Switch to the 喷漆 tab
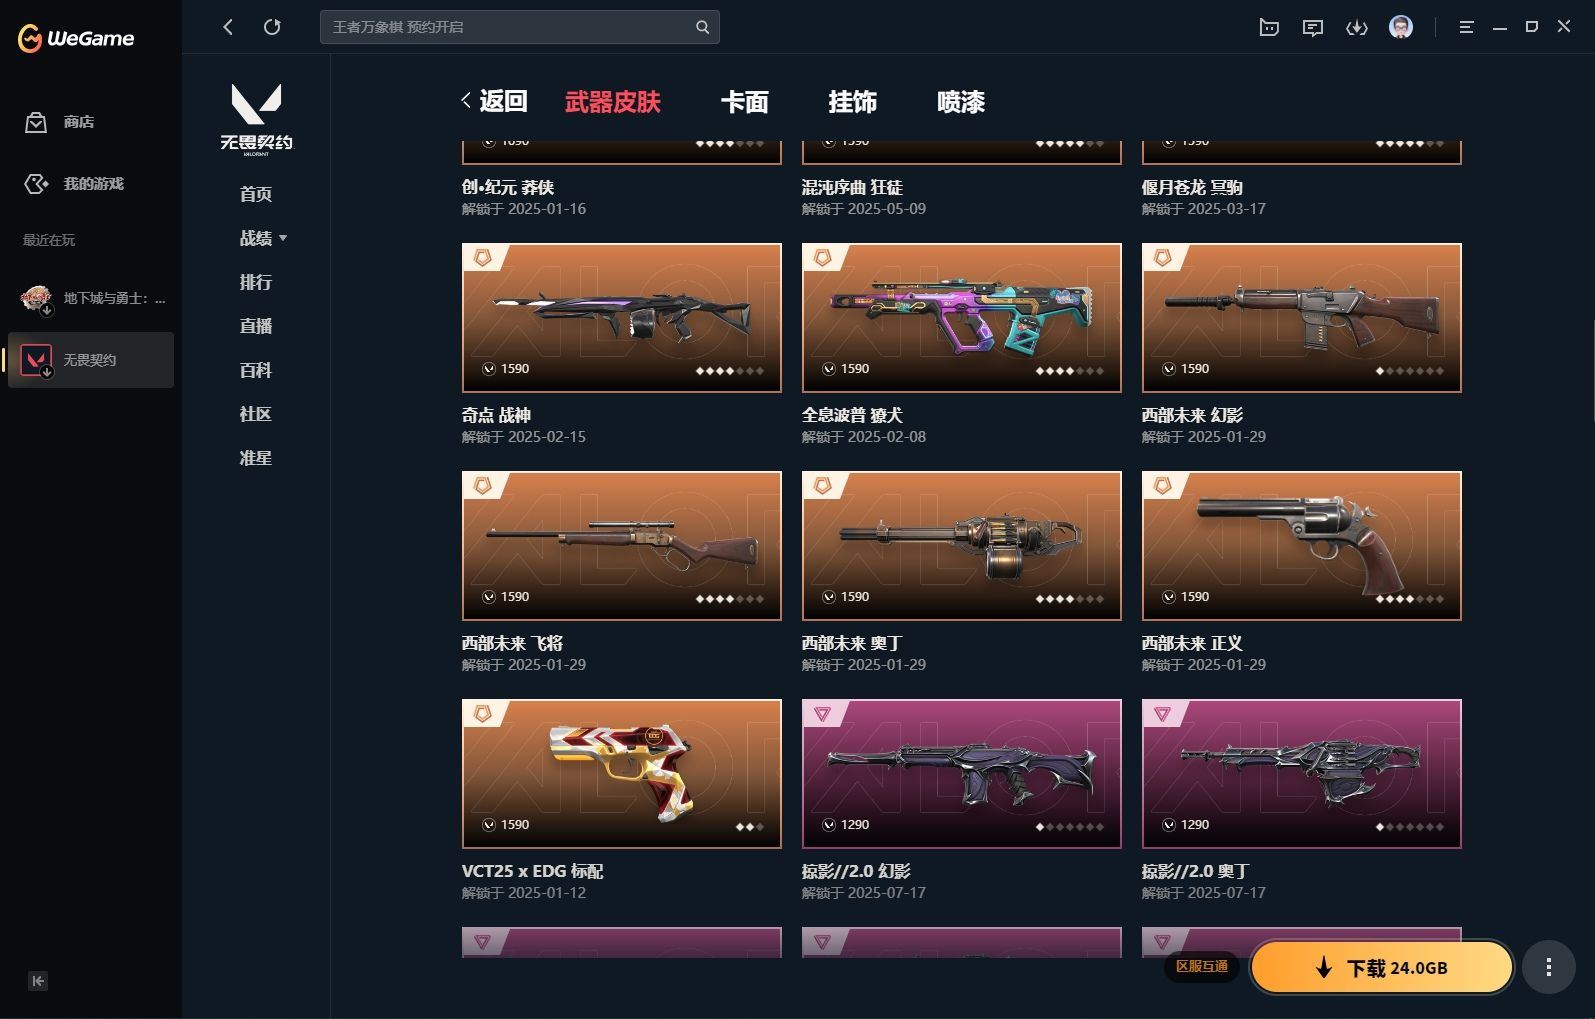The image size is (1595, 1019). coord(961,102)
